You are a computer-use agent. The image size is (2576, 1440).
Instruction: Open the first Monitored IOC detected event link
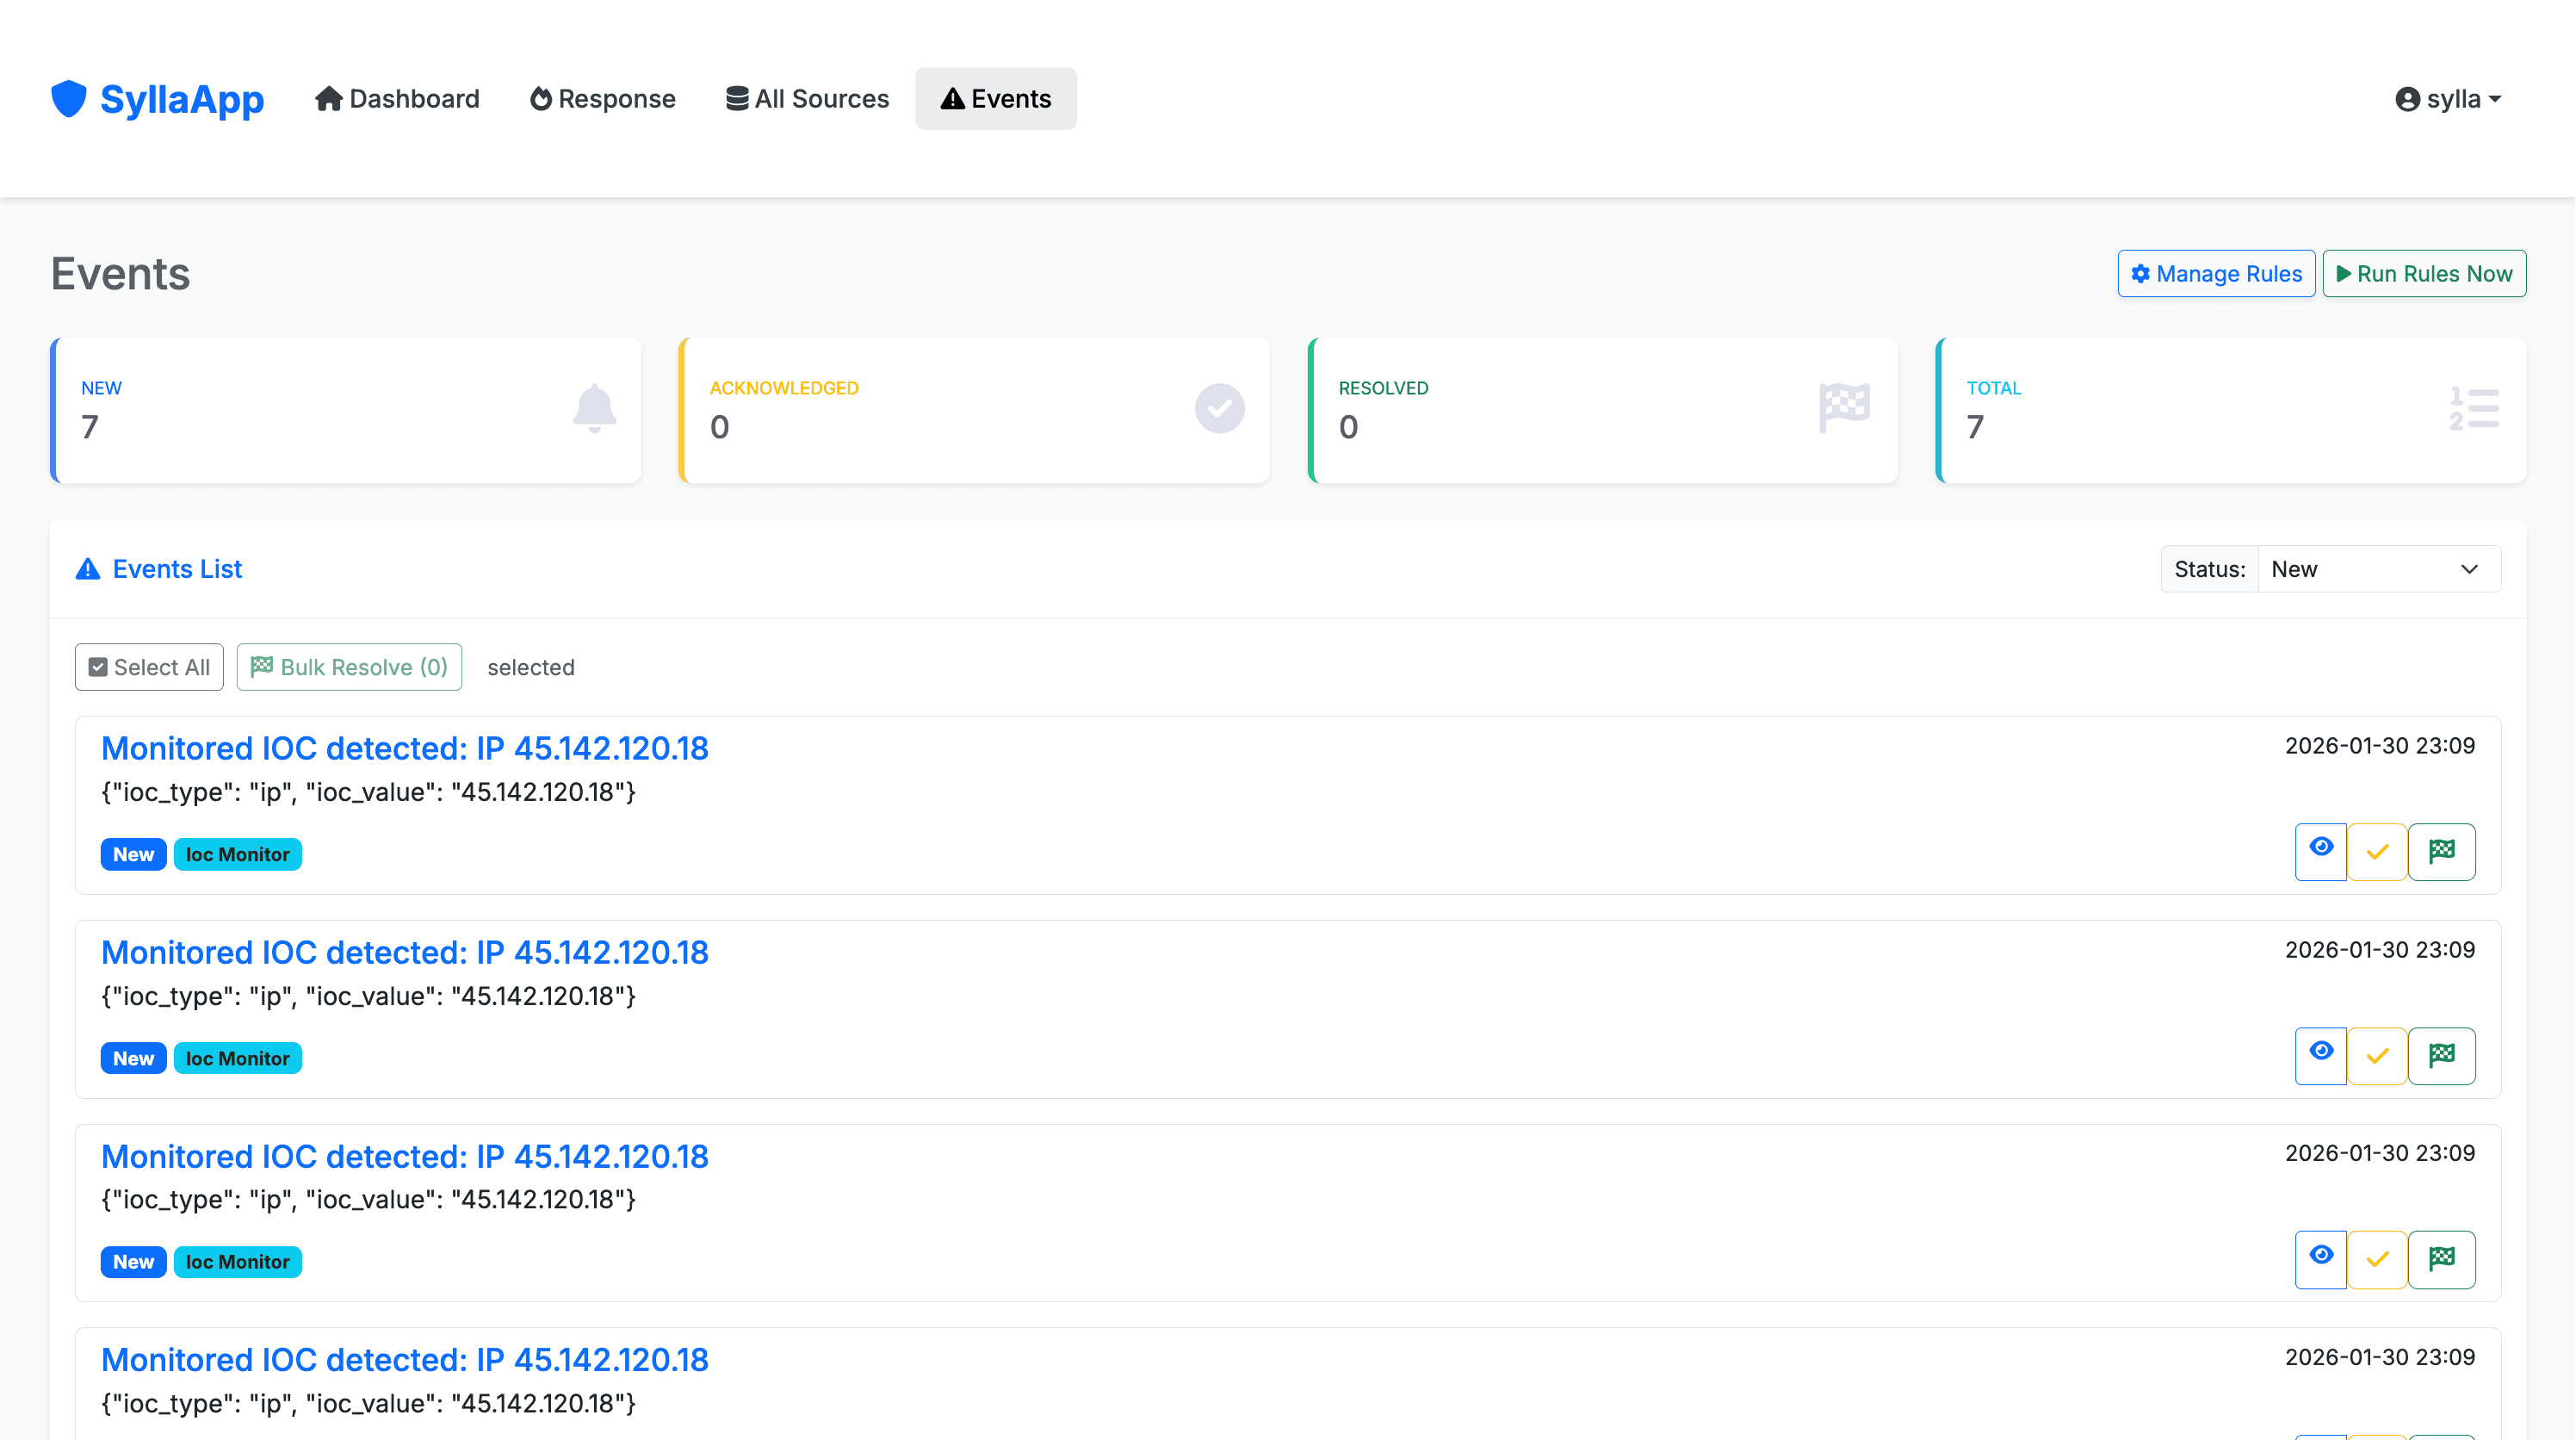(404, 748)
